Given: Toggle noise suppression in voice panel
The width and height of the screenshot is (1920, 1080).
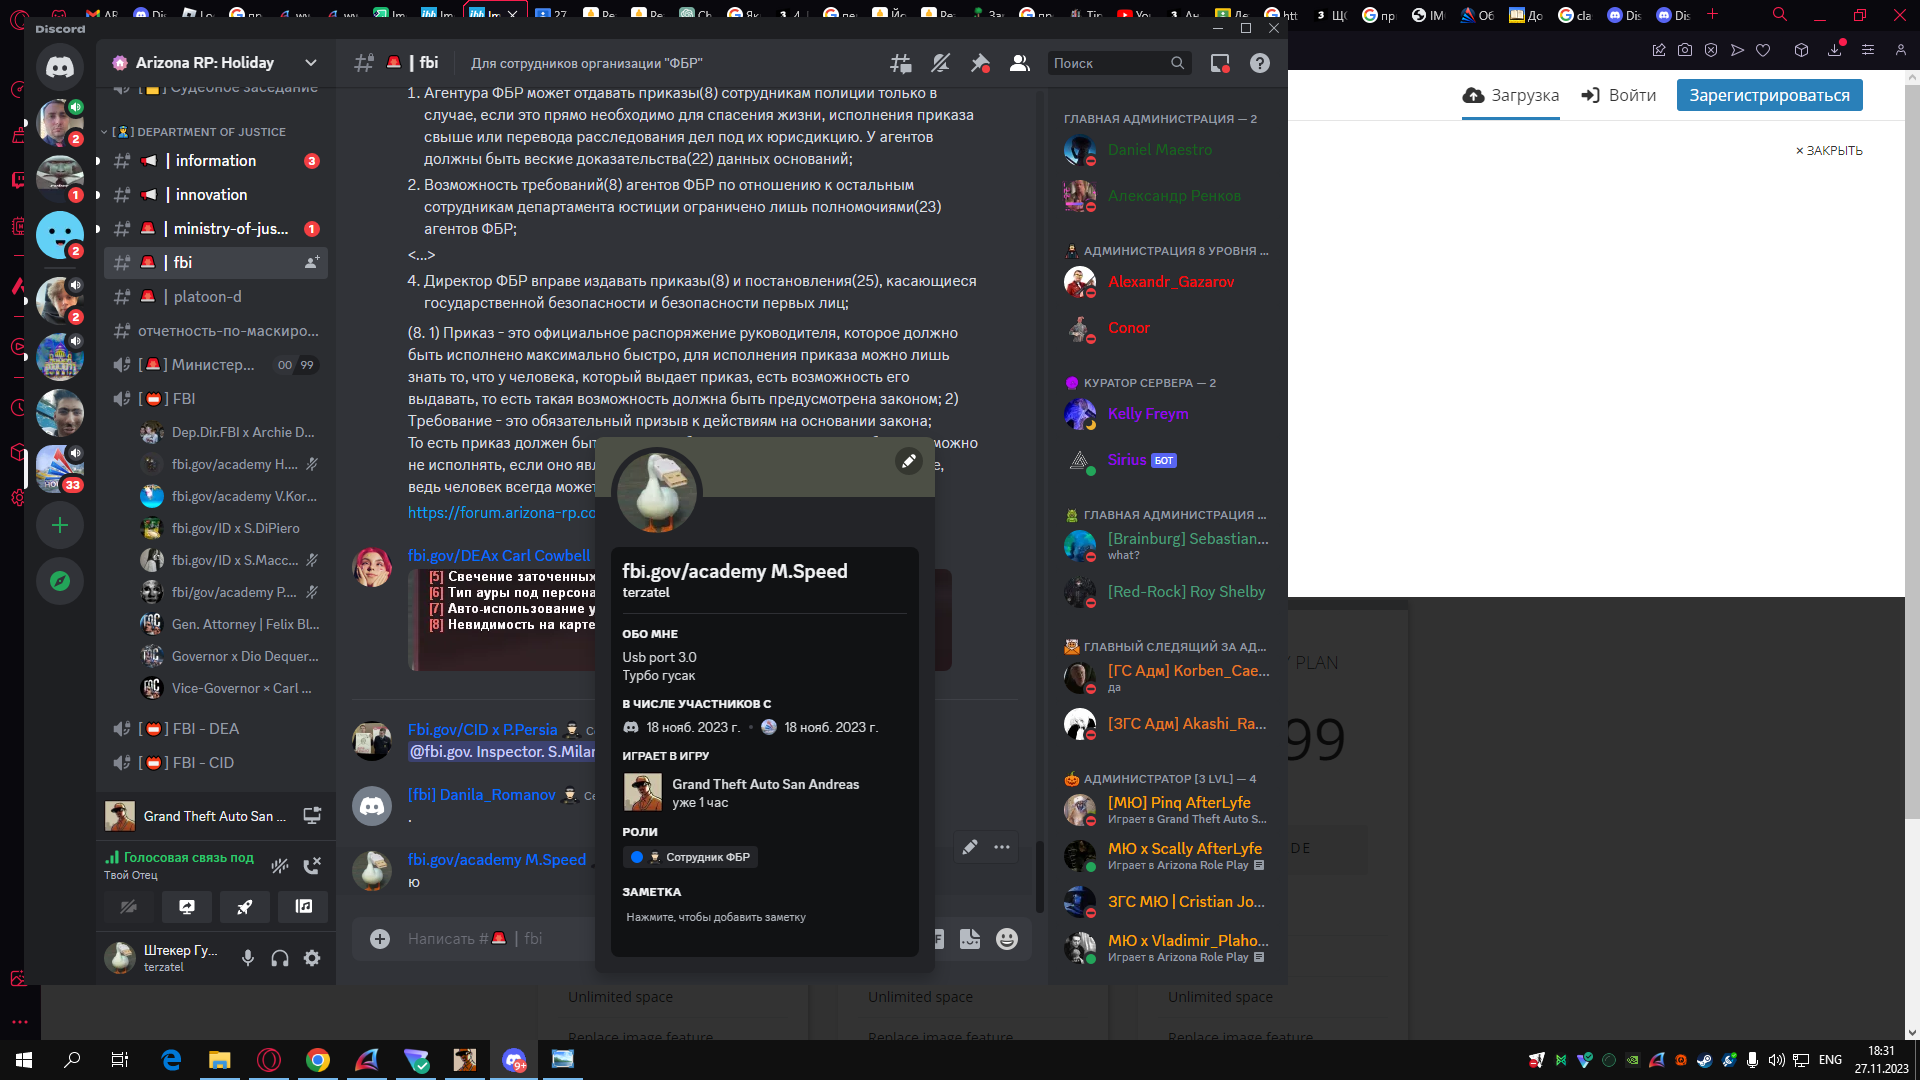Looking at the screenshot, I should click(280, 865).
